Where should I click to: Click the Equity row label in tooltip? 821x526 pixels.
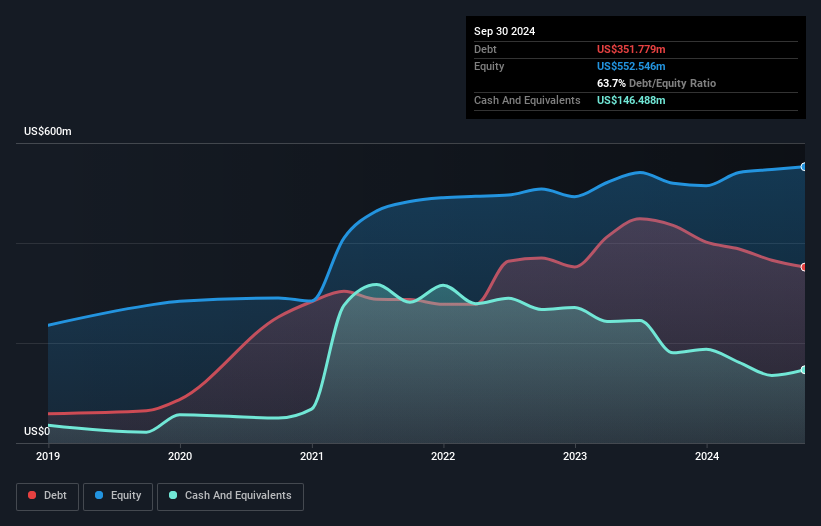pos(489,66)
